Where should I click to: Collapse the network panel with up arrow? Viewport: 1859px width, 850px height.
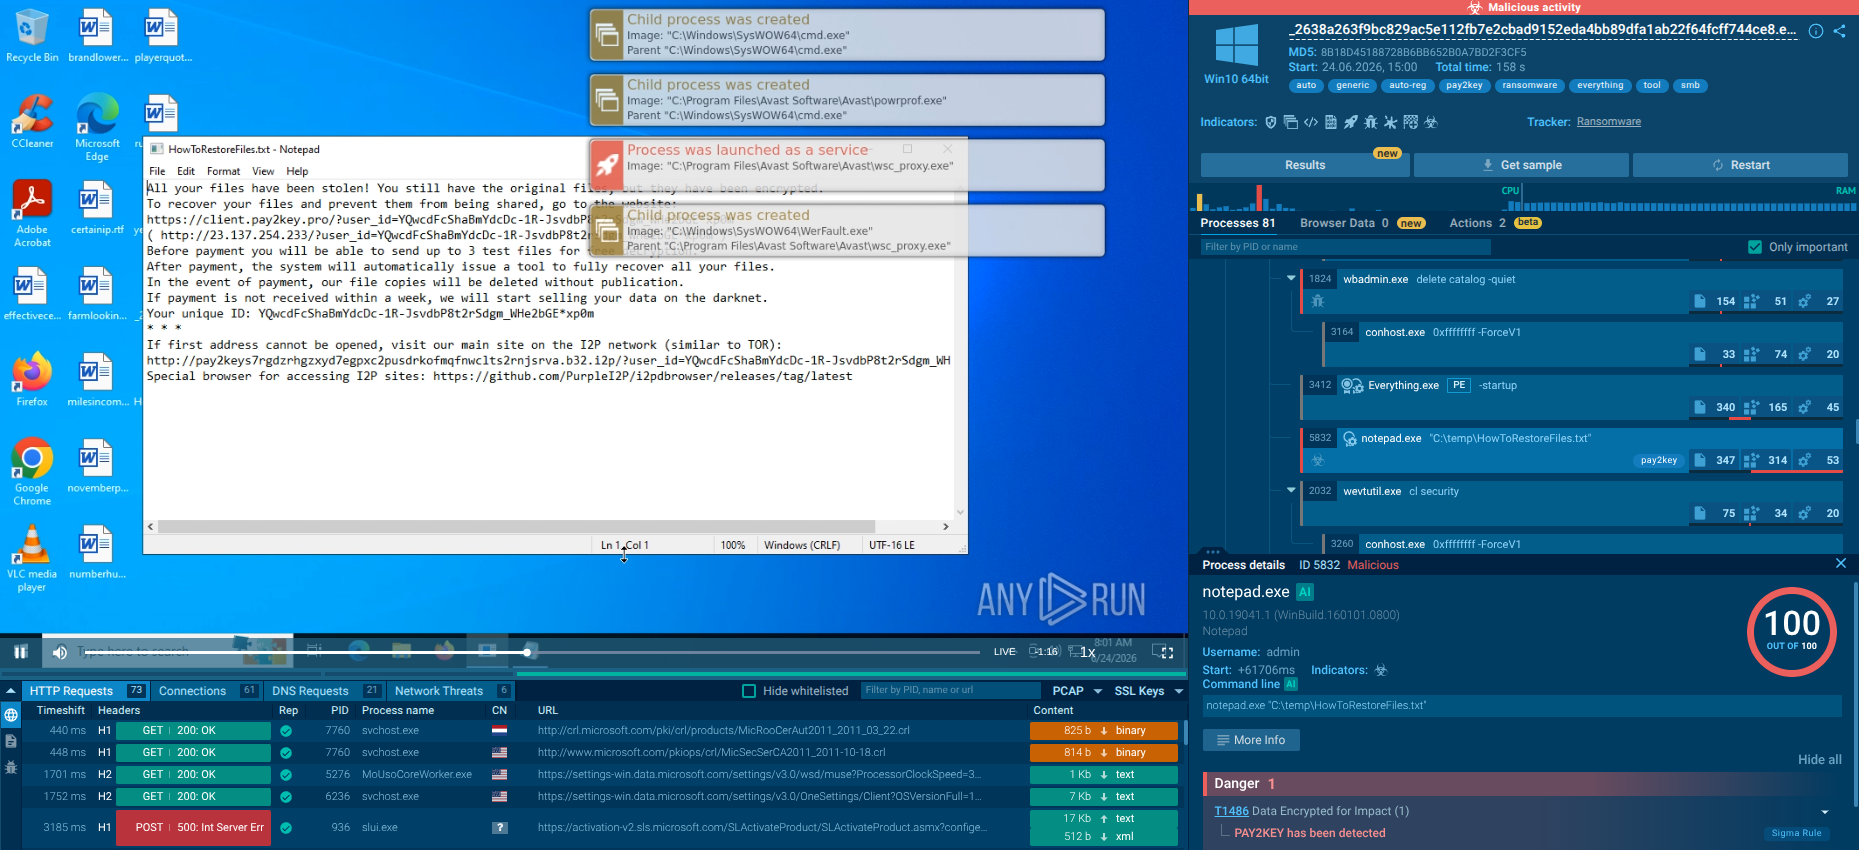click(x=11, y=691)
